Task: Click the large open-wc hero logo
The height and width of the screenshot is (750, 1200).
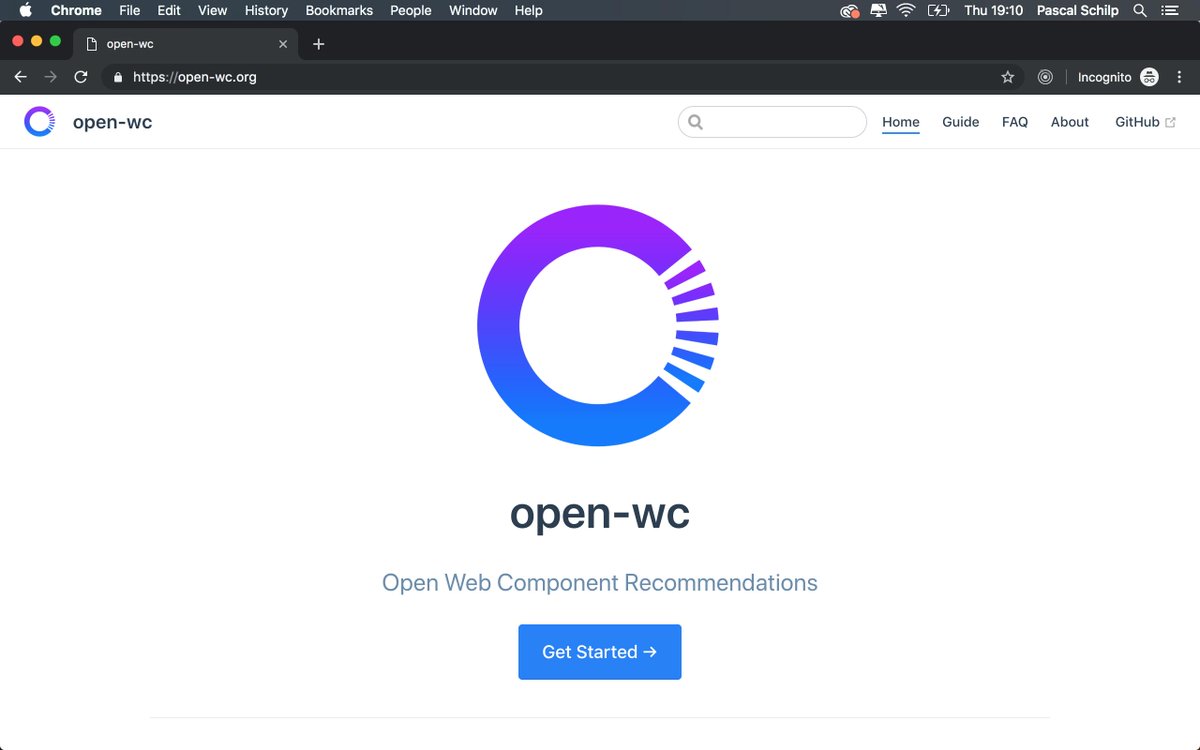Action: pyautogui.click(x=598, y=325)
